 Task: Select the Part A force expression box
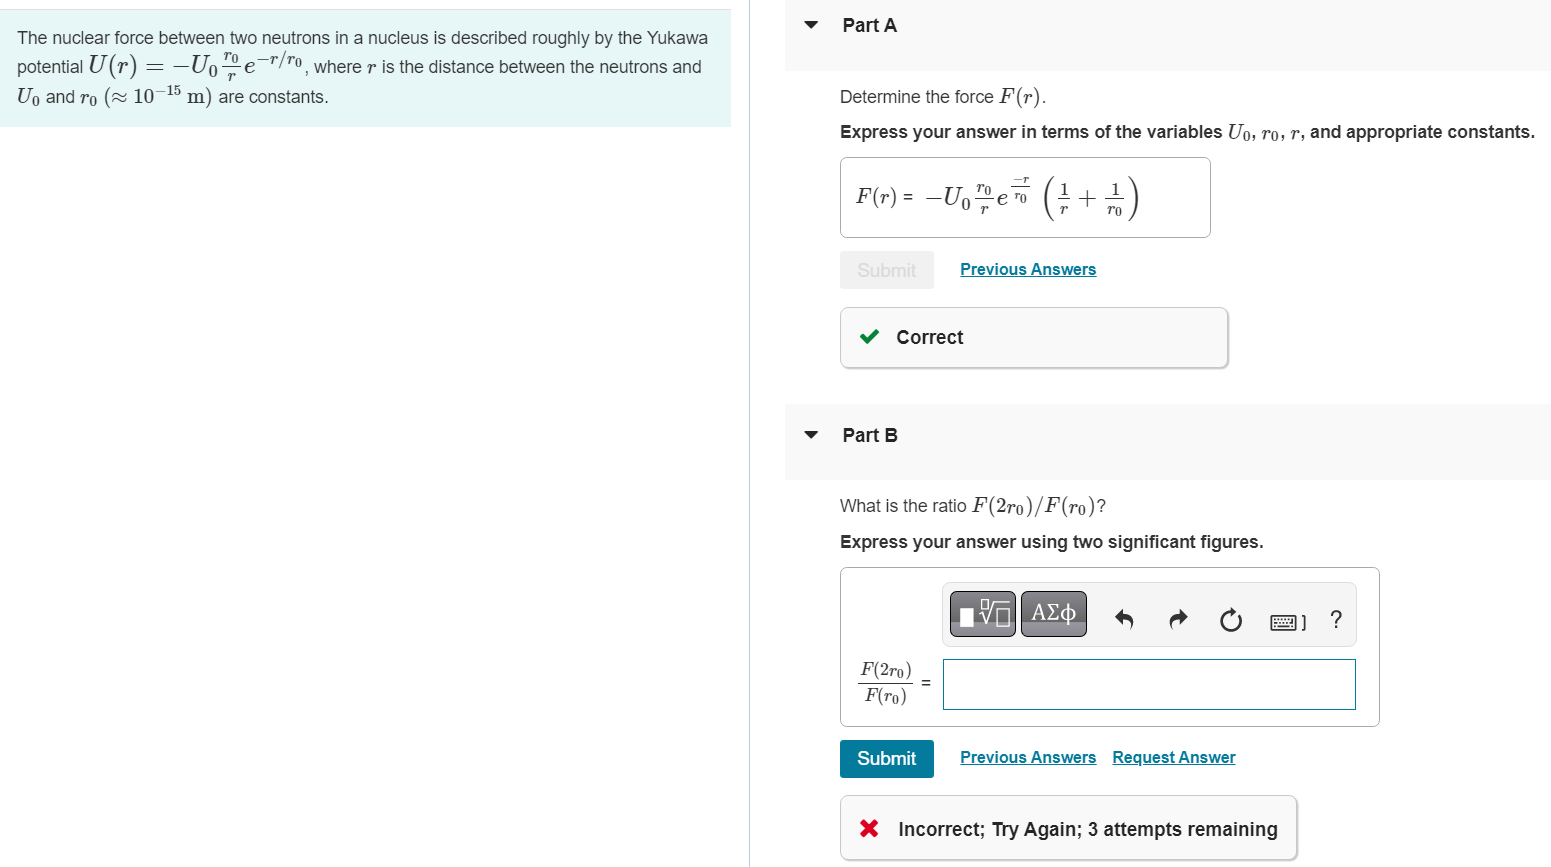[x=1025, y=197]
